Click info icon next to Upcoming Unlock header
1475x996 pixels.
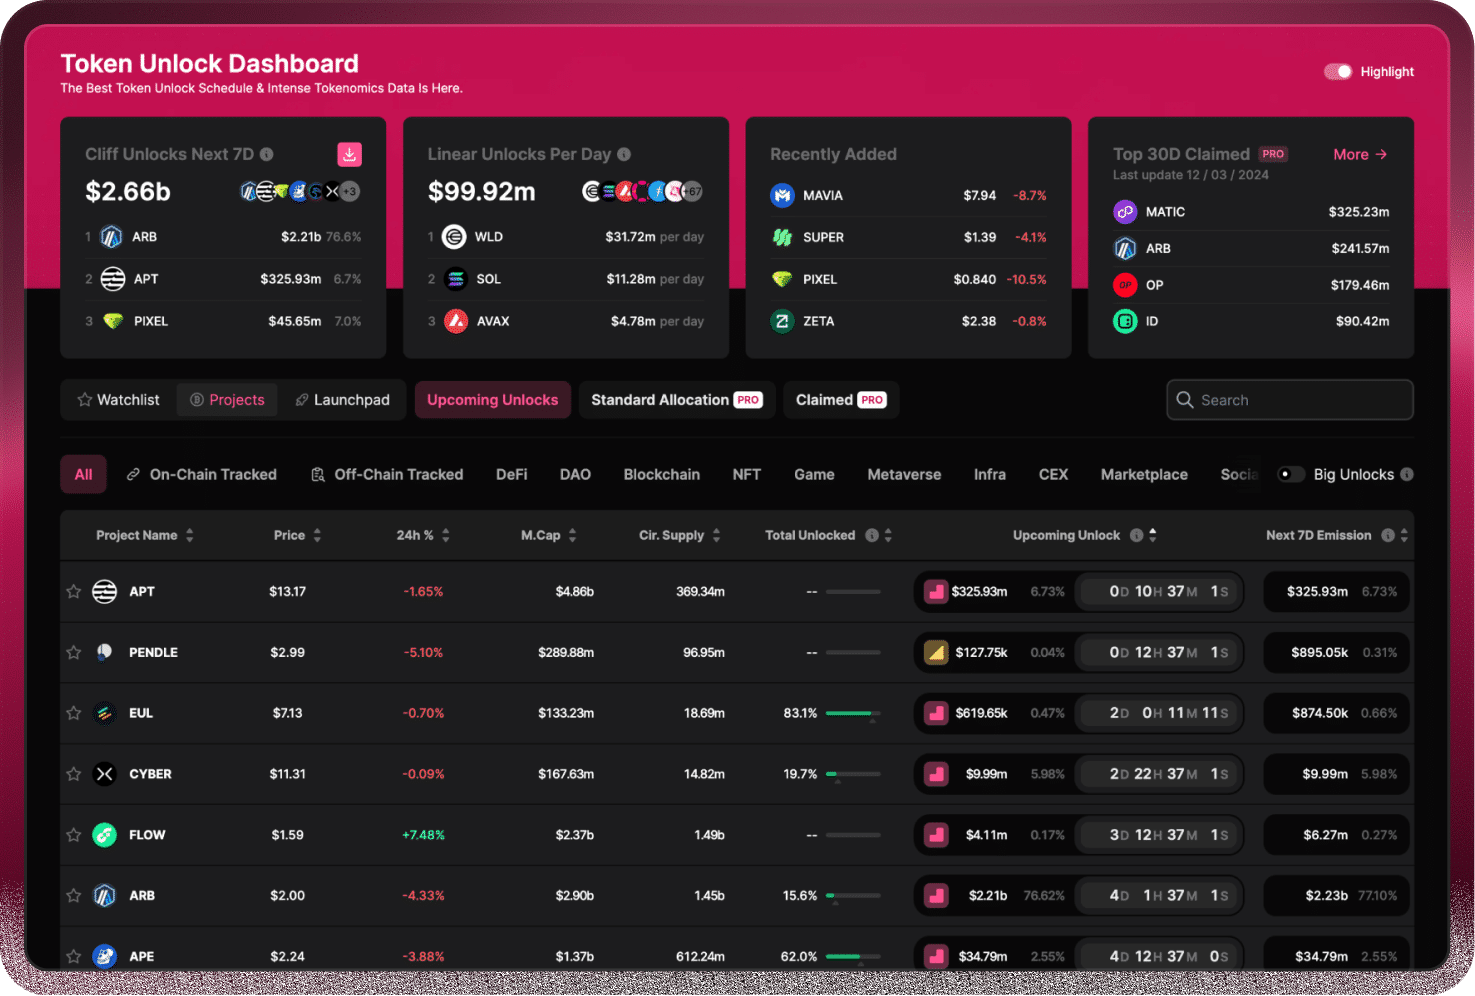(x=1136, y=535)
